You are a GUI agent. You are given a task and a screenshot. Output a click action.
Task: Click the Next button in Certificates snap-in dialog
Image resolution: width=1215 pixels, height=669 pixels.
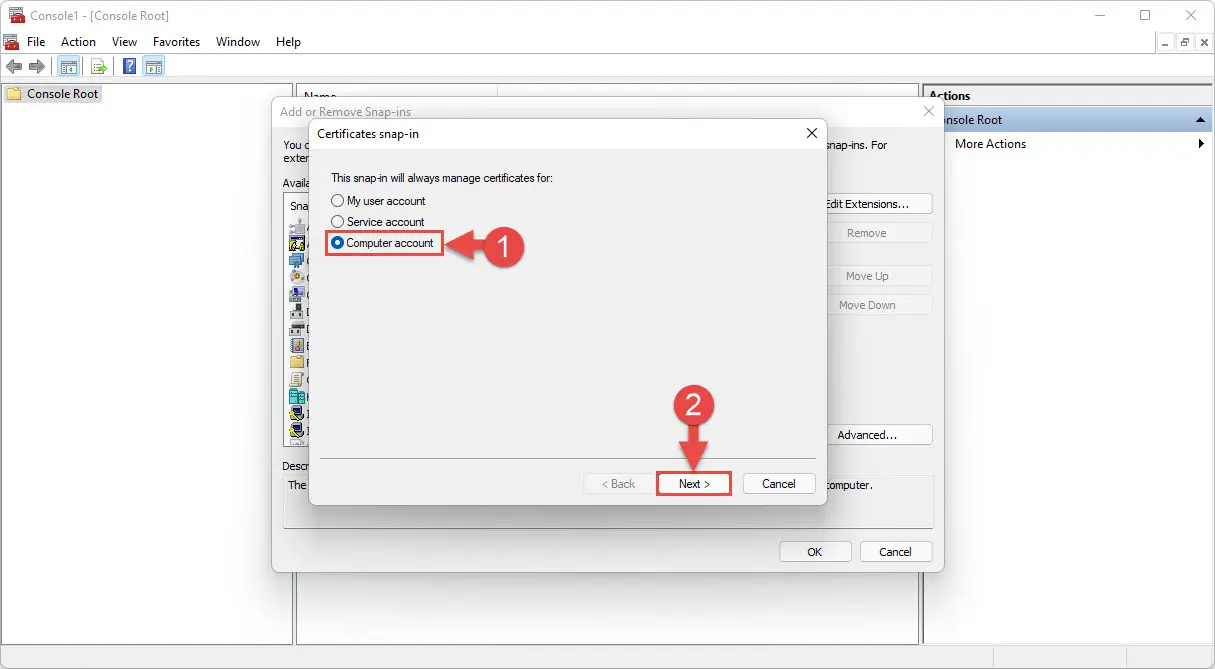693,483
